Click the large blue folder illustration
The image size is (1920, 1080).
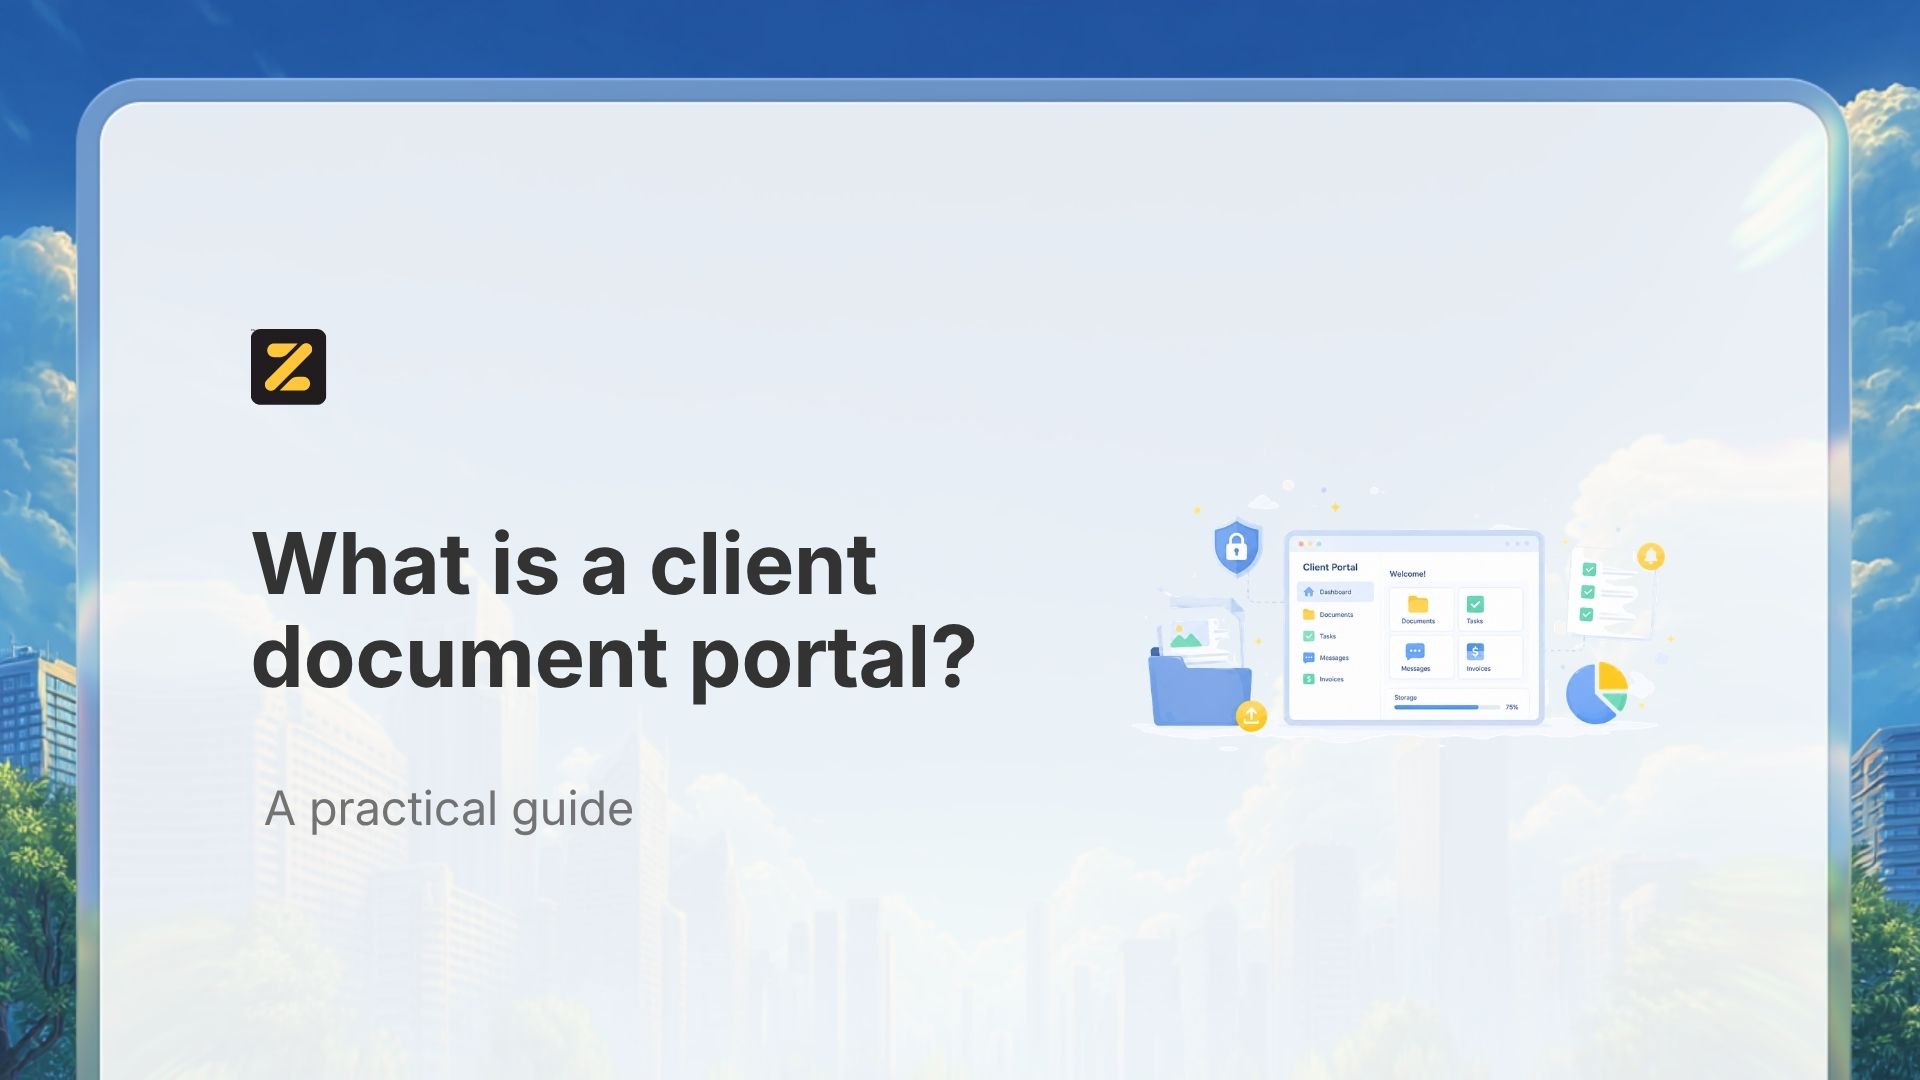pos(1200,688)
